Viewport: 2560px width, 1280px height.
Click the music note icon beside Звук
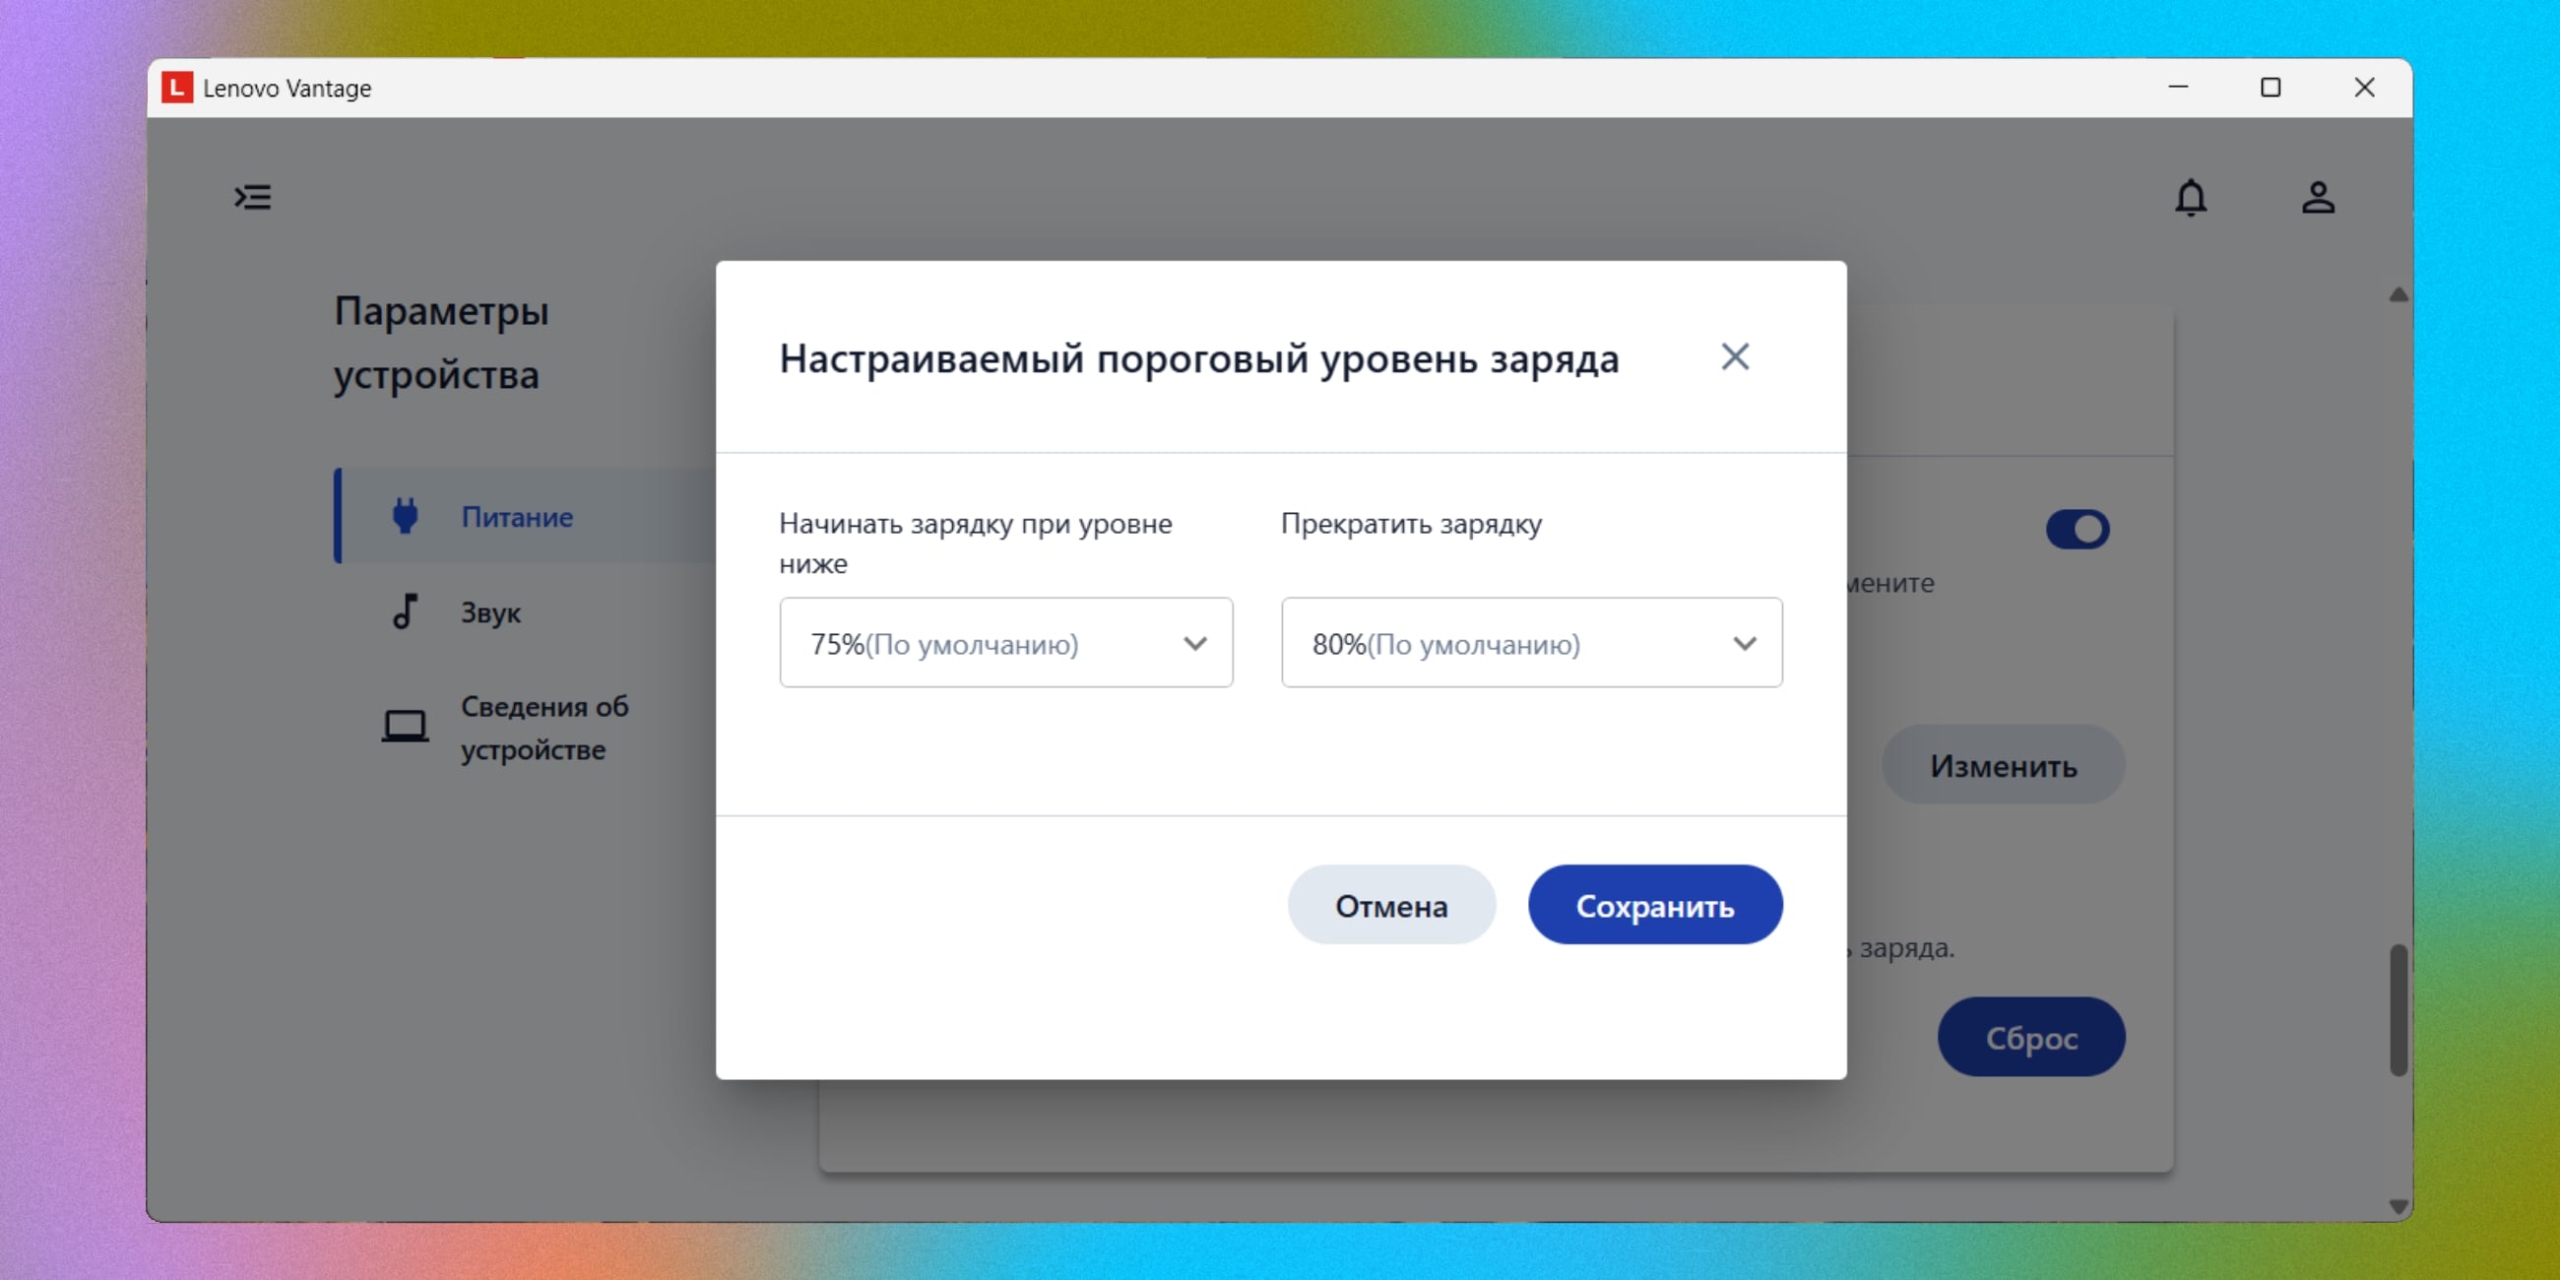click(x=405, y=612)
